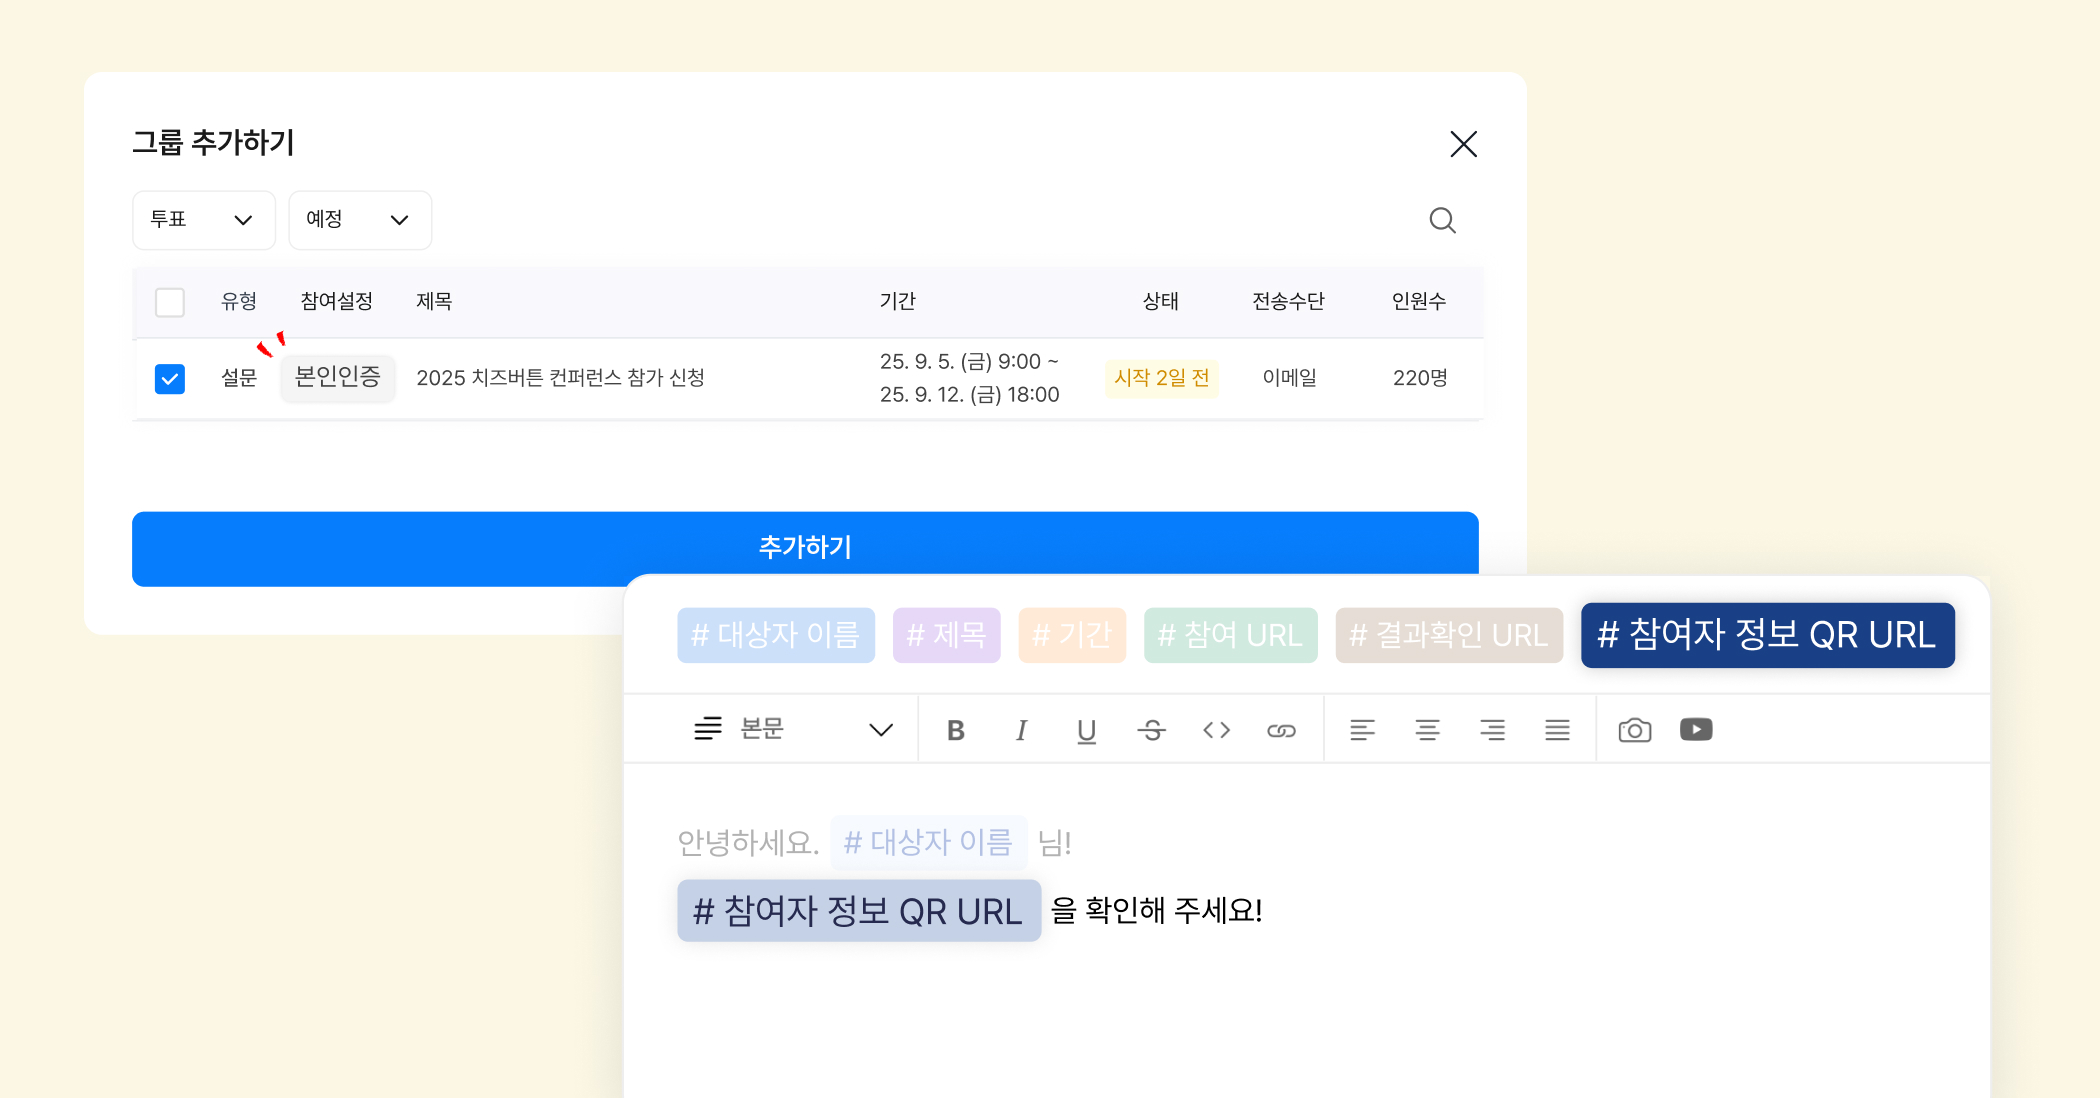The width and height of the screenshot is (2100, 1098).
Task: Insert code block with brackets icon
Action: click(x=1216, y=731)
